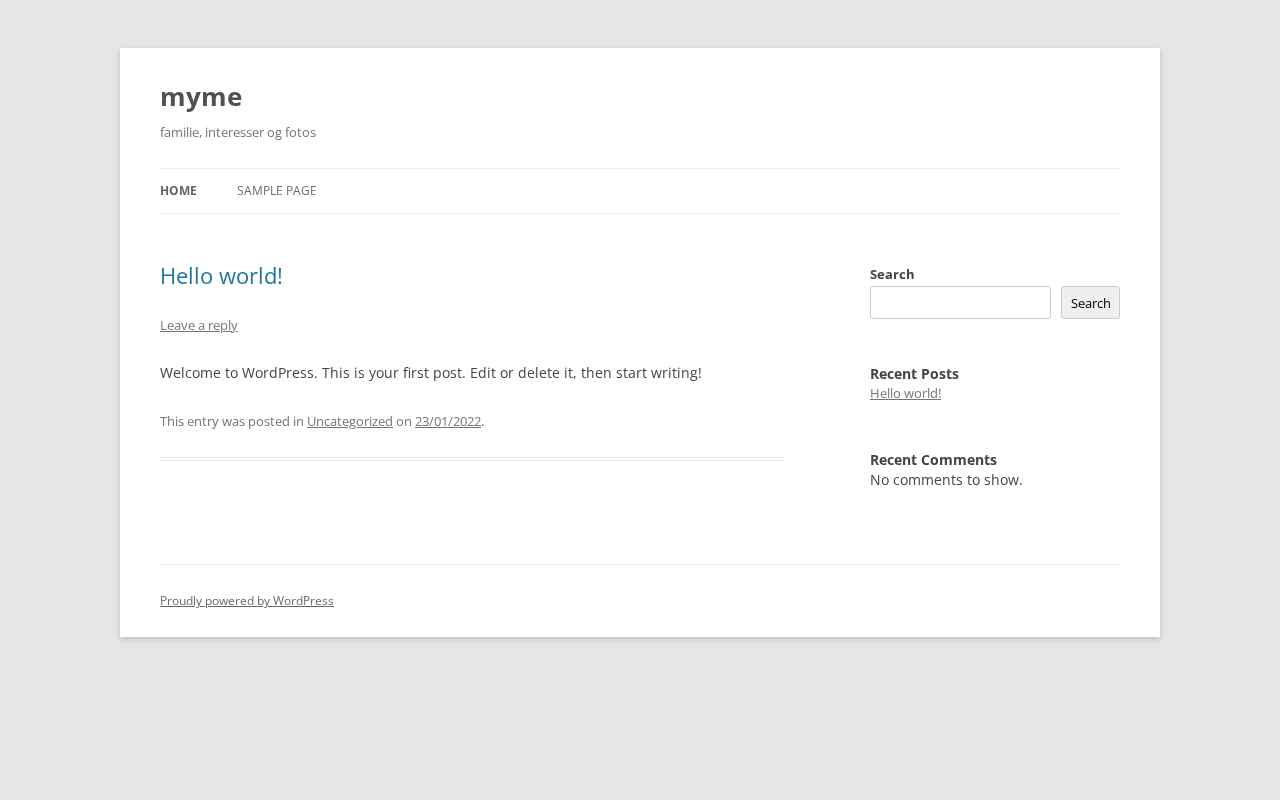This screenshot has width=1280, height=800.
Task: Click the divider line below the post
Action: 472,459
